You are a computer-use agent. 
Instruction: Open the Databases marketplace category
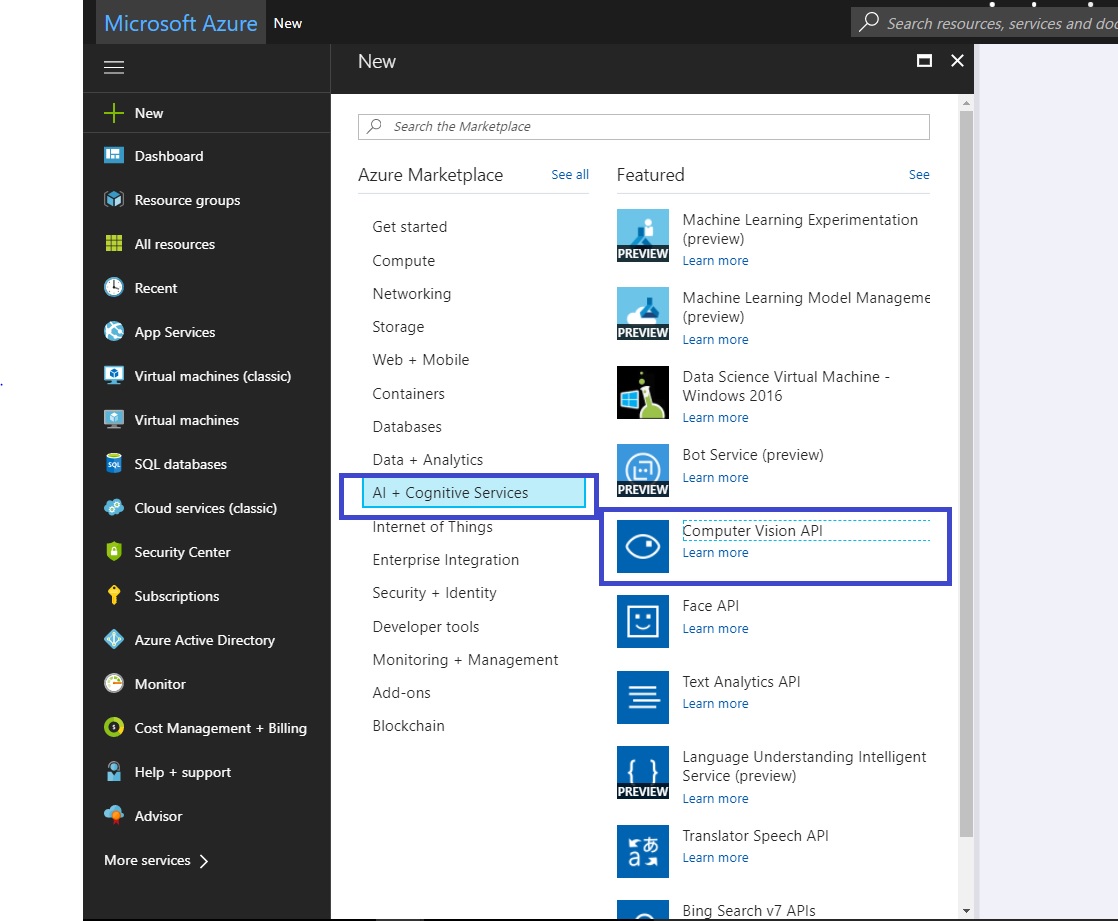[x=407, y=427]
